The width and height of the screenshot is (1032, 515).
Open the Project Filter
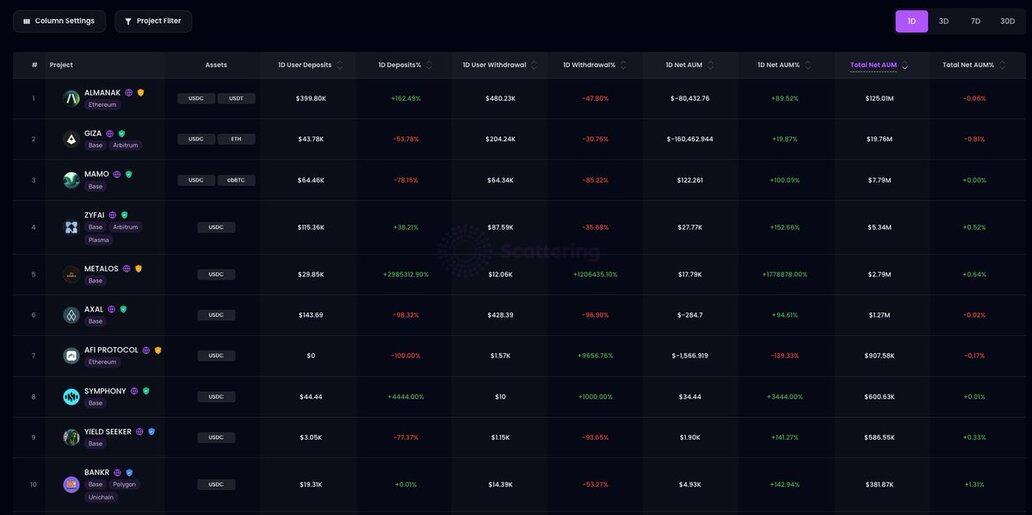point(153,21)
